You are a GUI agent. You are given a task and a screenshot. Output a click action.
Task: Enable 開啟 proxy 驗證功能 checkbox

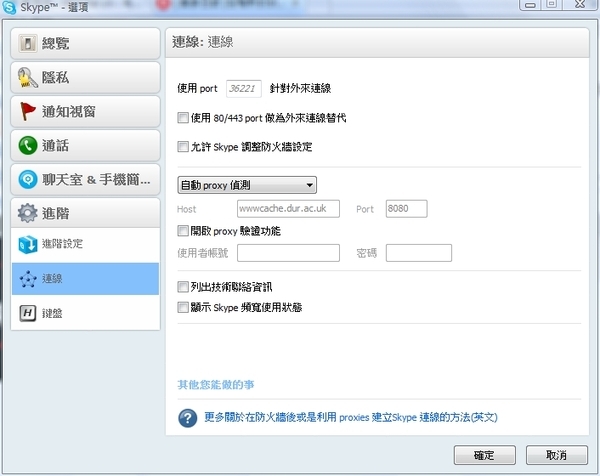pyautogui.click(x=183, y=231)
